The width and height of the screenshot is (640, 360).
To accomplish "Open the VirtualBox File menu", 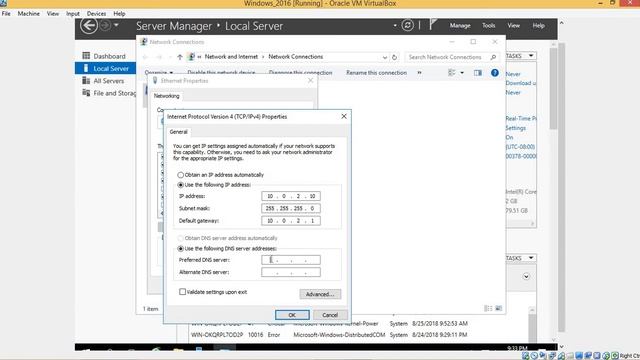I will (6, 13).
